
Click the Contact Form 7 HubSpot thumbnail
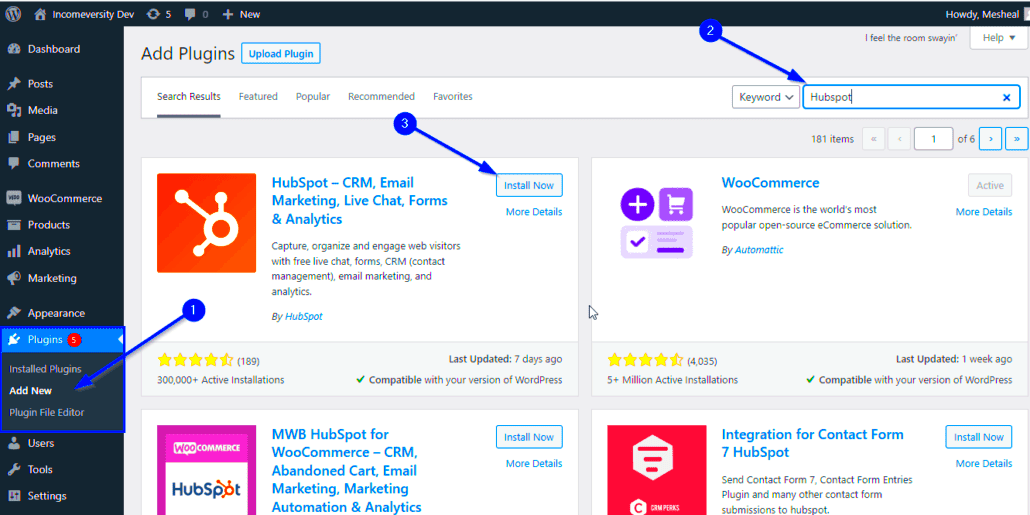coord(657,470)
